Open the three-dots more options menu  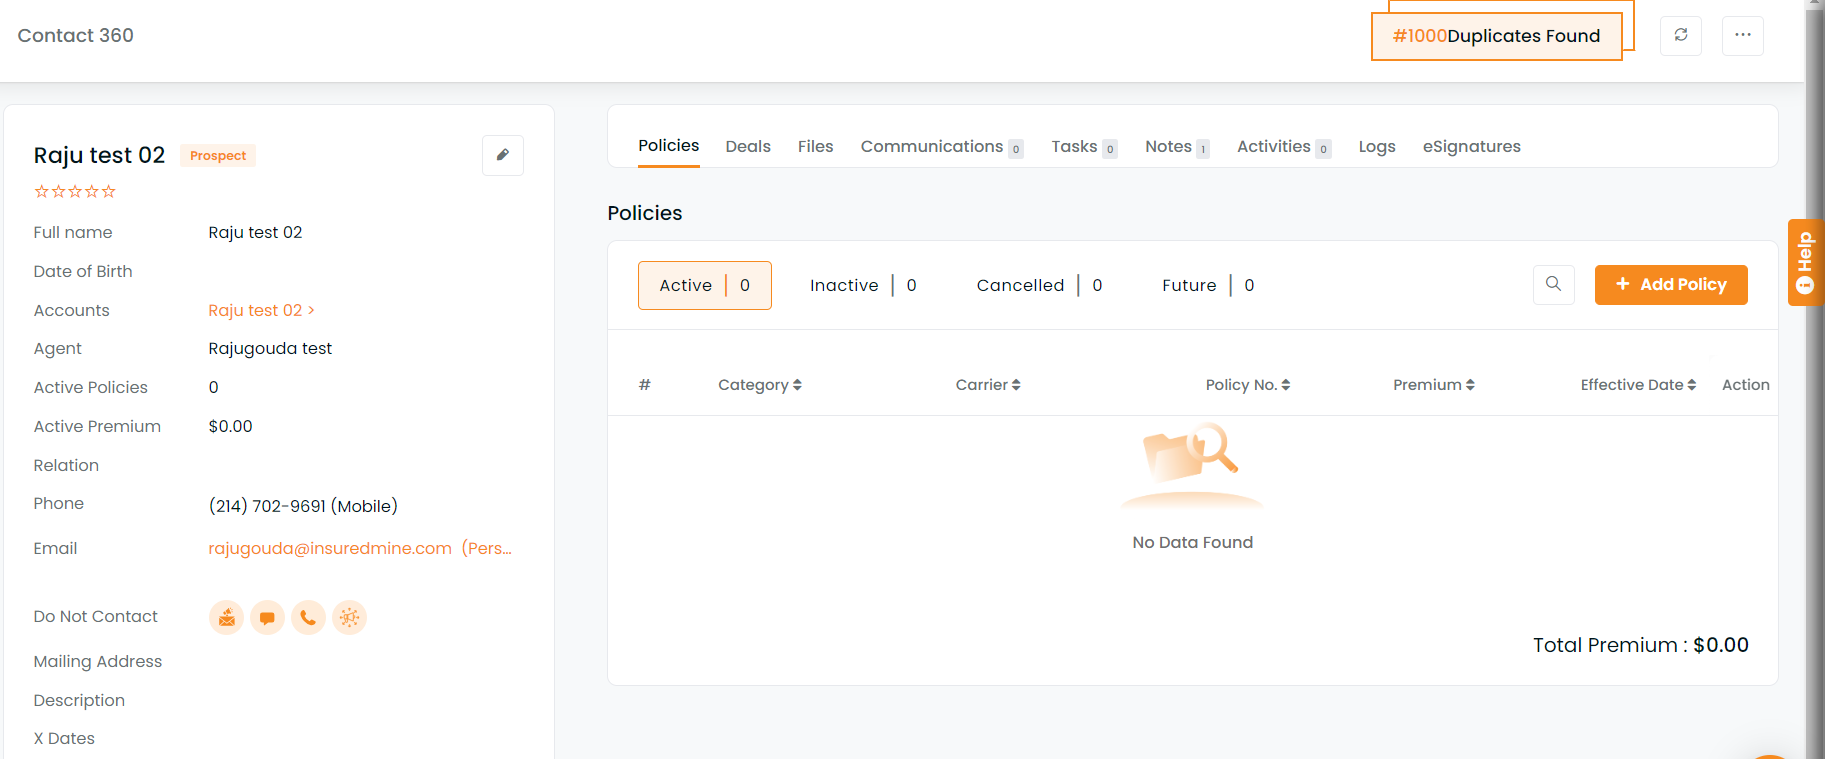[x=1743, y=35]
